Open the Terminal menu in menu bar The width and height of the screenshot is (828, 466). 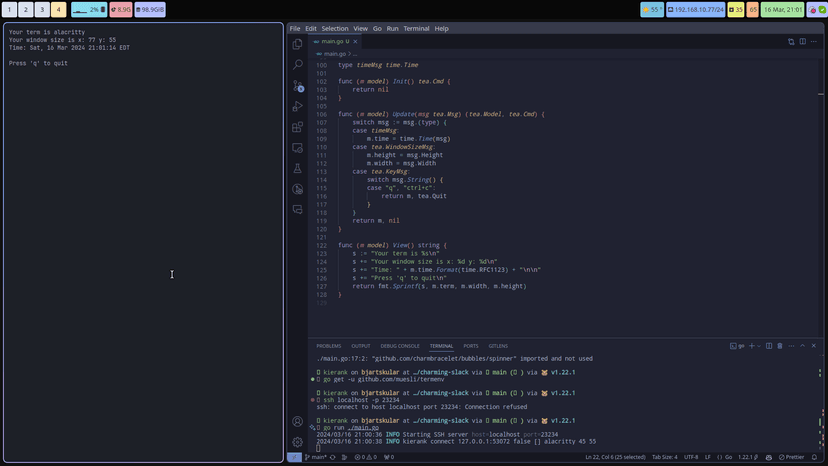point(416,29)
